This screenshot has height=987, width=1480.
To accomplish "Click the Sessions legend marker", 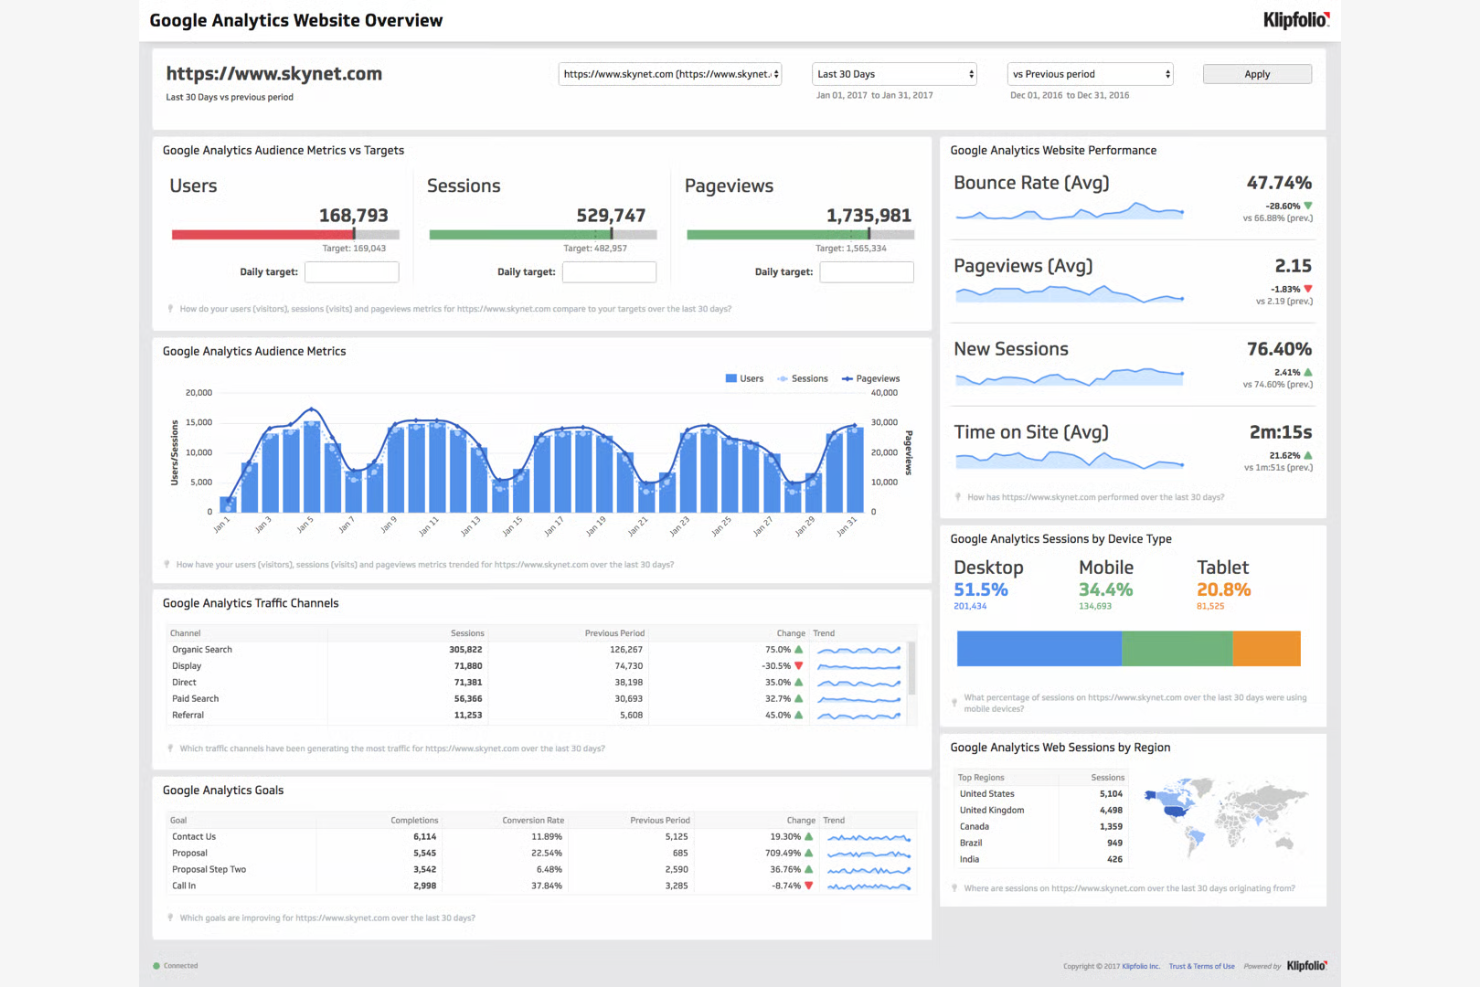I will coord(783,378).
